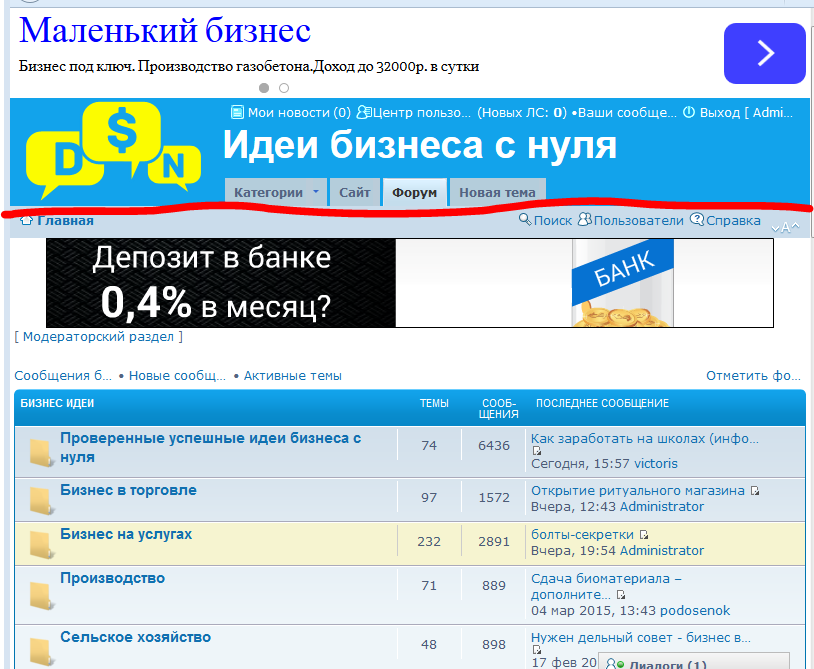
Task: Open Модераторский раздел link
Action: (x=99, y=337)
